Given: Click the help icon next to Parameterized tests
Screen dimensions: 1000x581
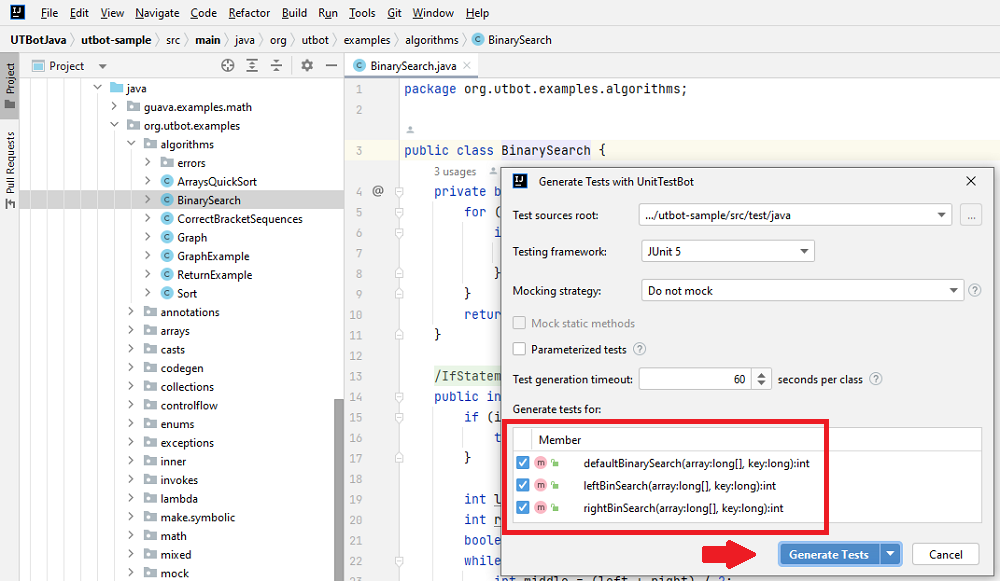Looking at the screenshot, I should click(x=640, y=349).
